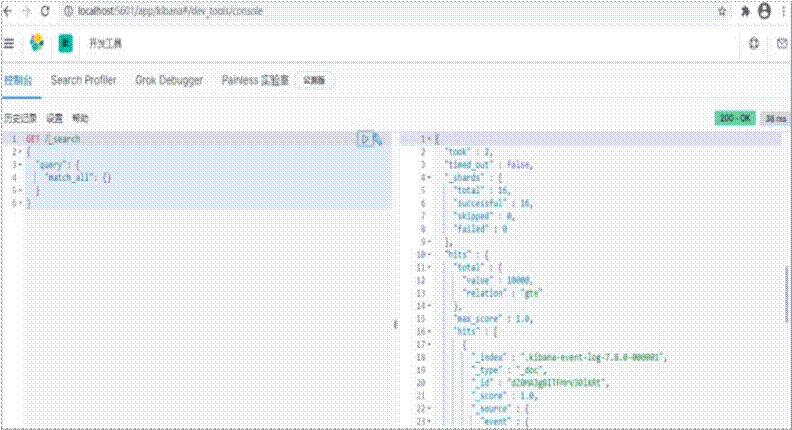Open the 历史记录 history link
This screenshot has height=430, width=792.
click(x=21, y=118)
